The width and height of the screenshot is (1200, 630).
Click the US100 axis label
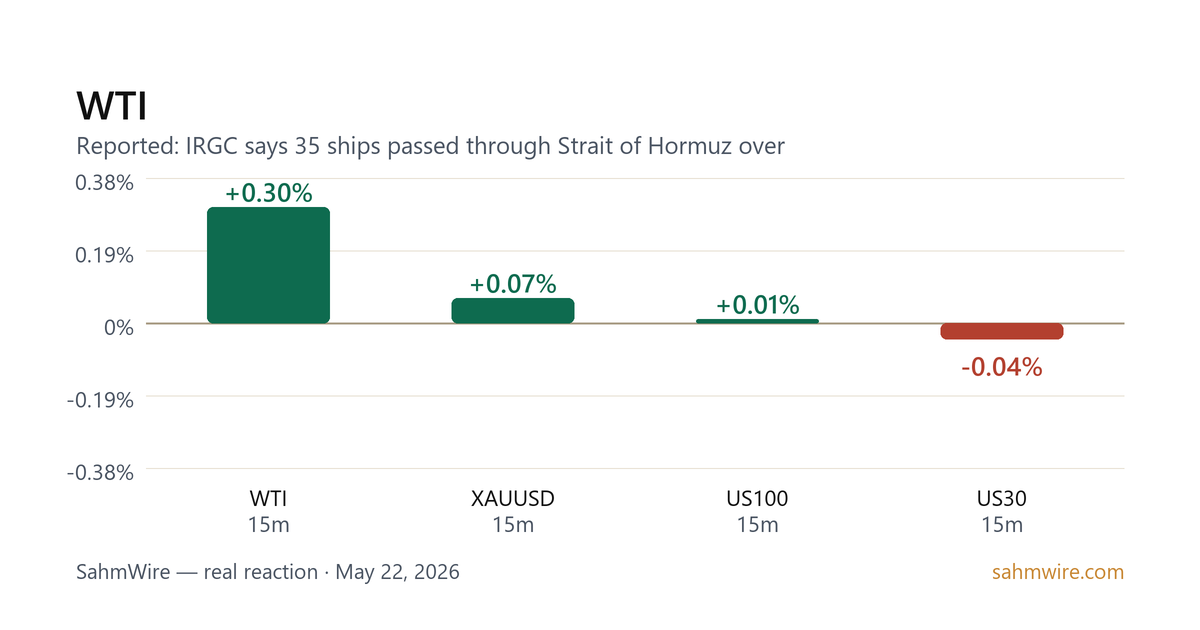[x=757, y=498]
